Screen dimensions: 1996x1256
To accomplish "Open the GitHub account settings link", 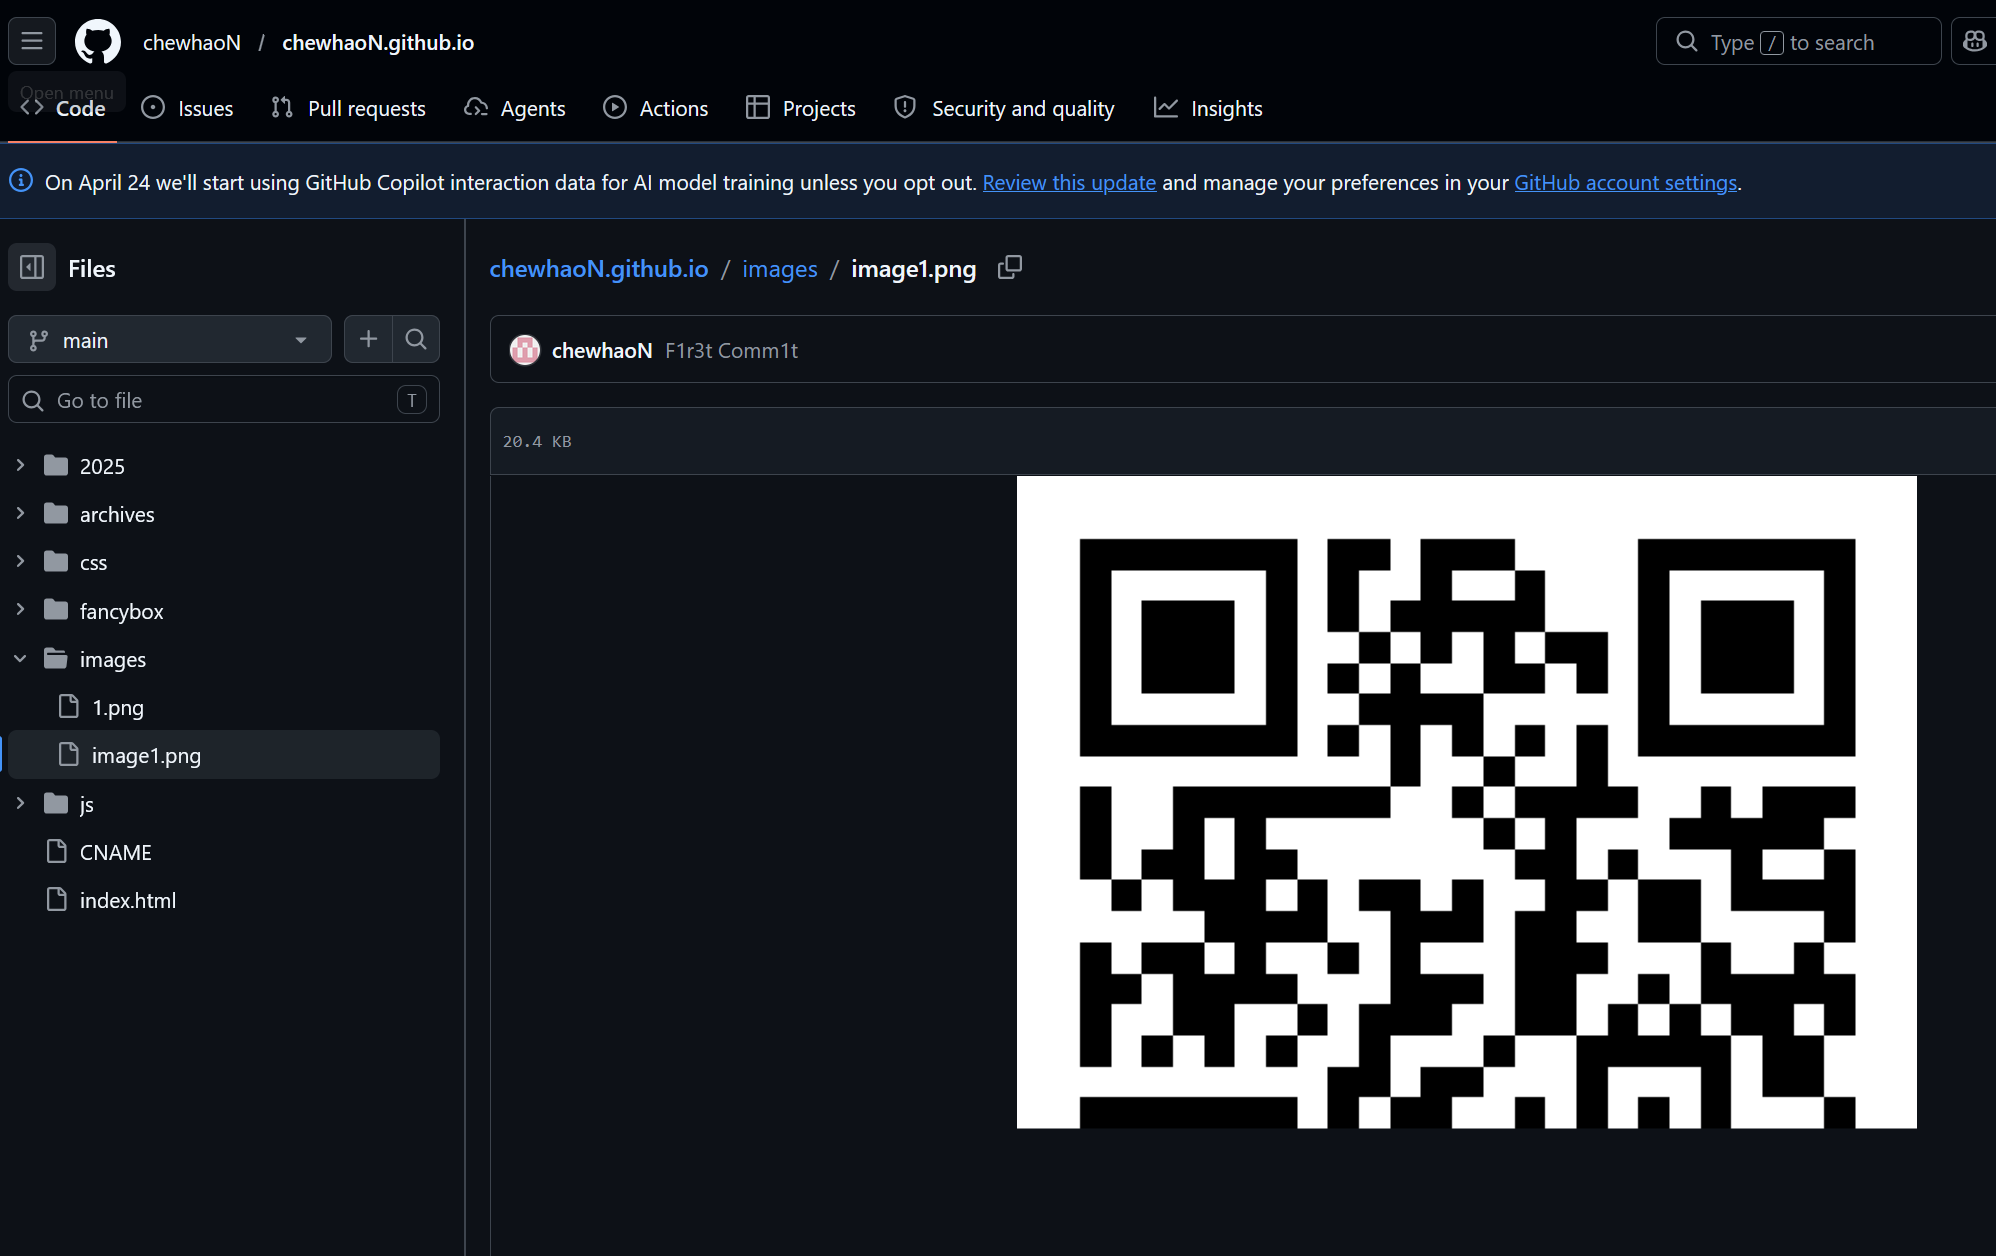I will (1626, 182).
